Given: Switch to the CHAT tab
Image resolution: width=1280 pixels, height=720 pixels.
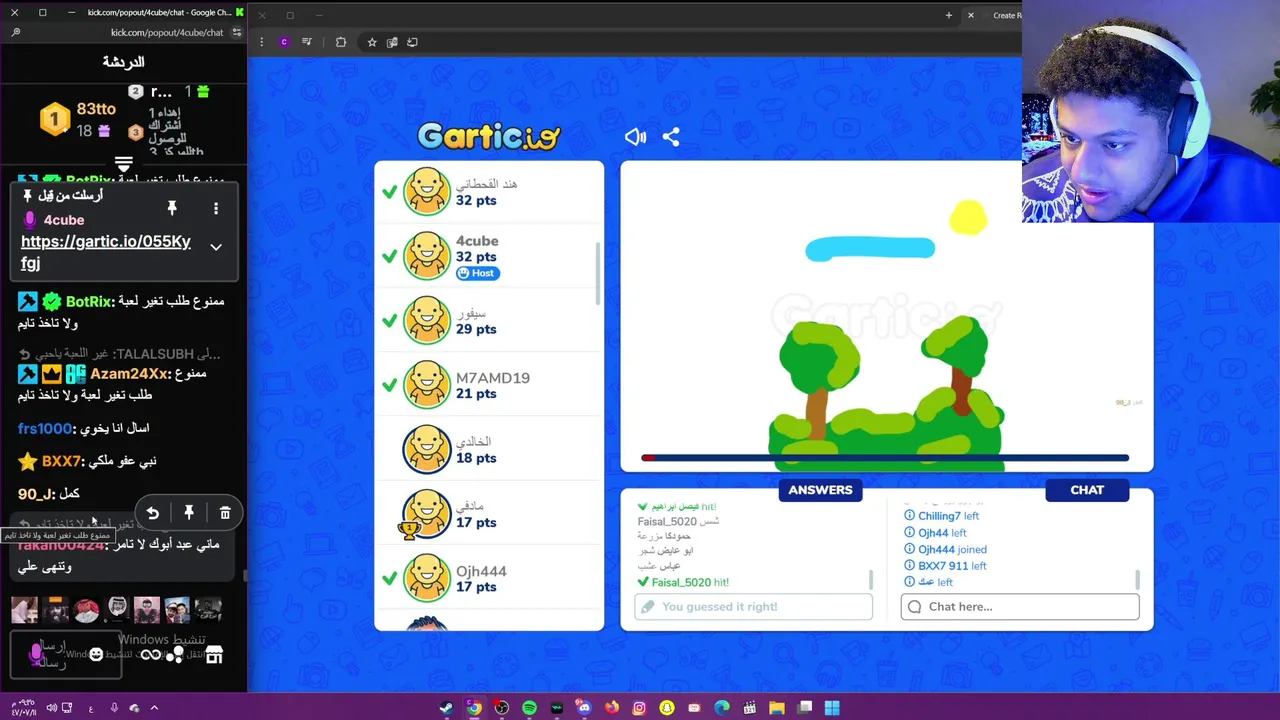Looking at the screenshot, I should pyautogui.click(x=1087, y=490).
